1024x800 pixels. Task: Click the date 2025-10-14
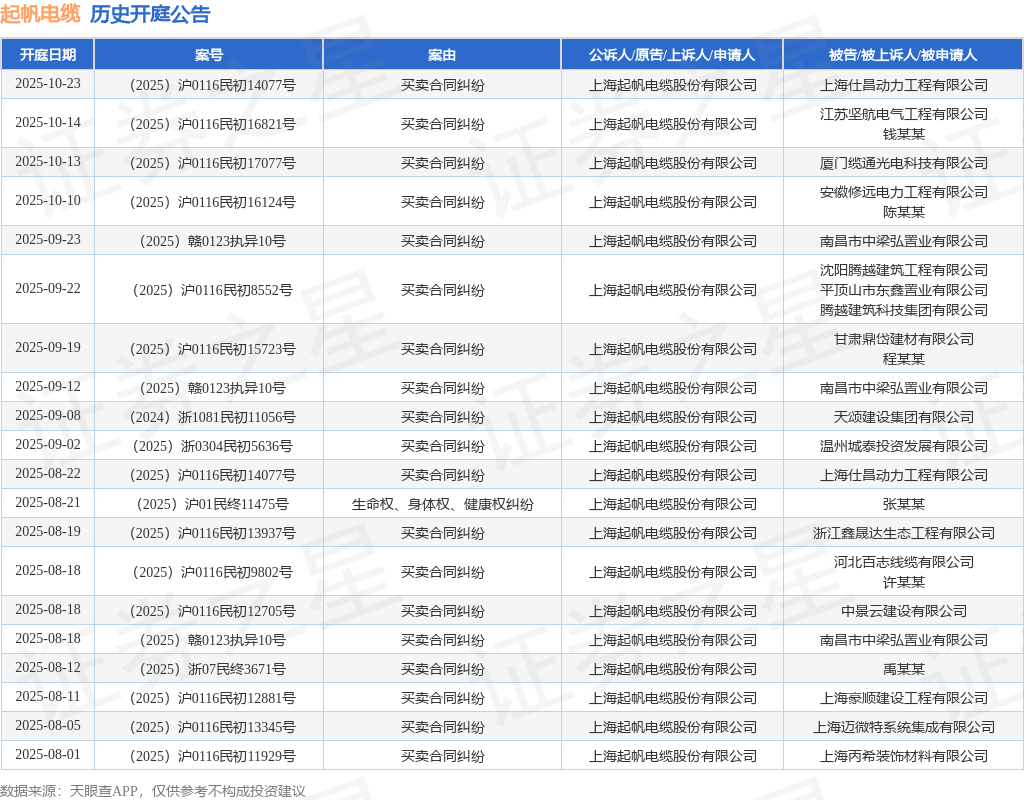pos(48,123)
